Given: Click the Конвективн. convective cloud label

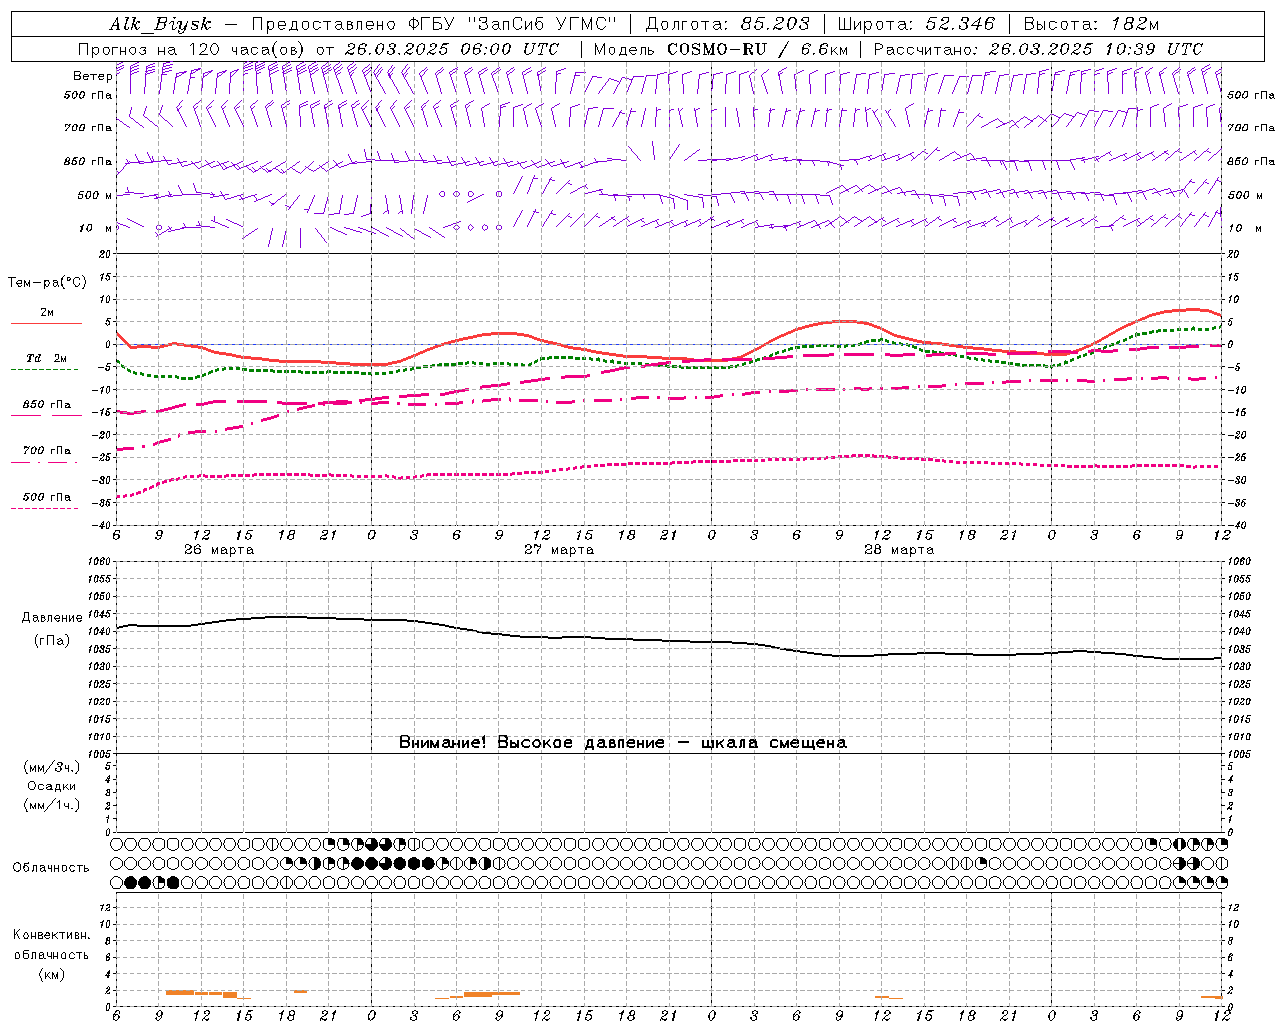Looking at the screenshot, I should (x=51, y=935).
